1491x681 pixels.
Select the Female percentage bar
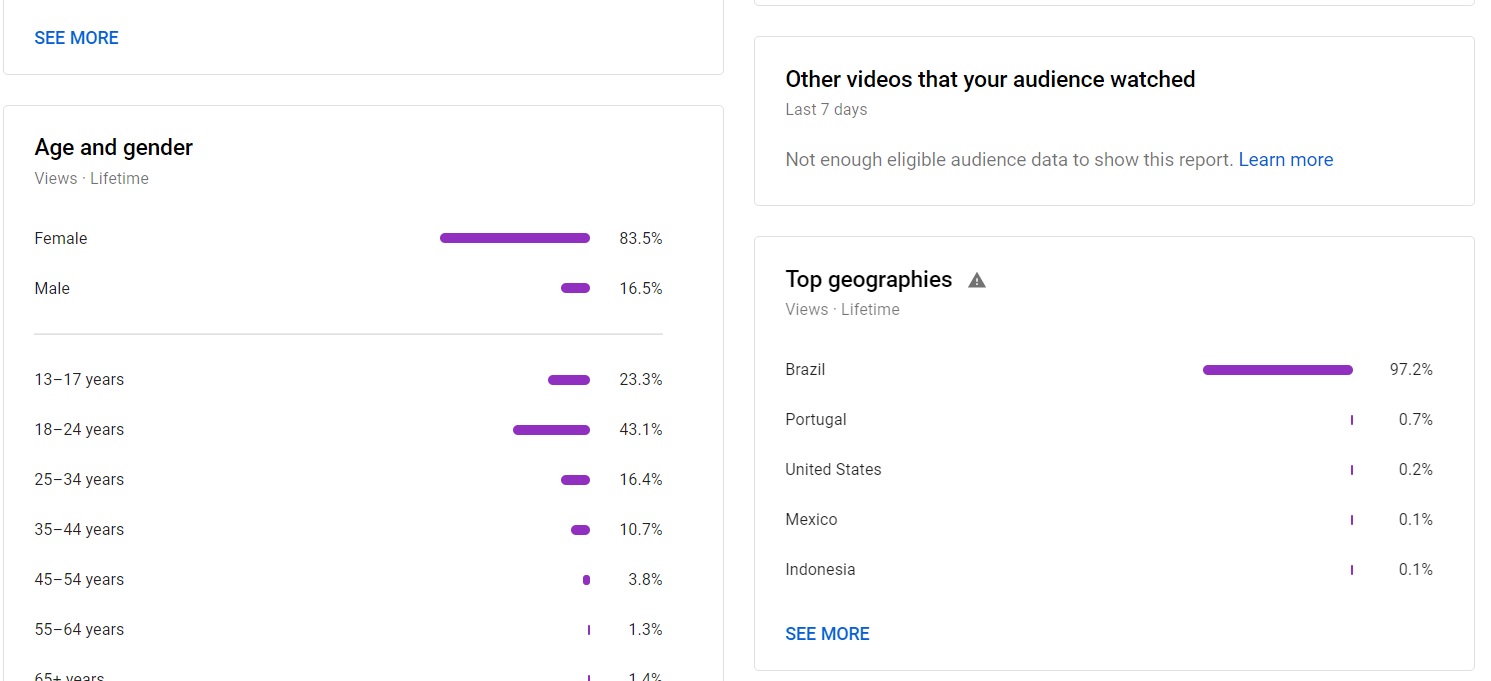point(515,238)
